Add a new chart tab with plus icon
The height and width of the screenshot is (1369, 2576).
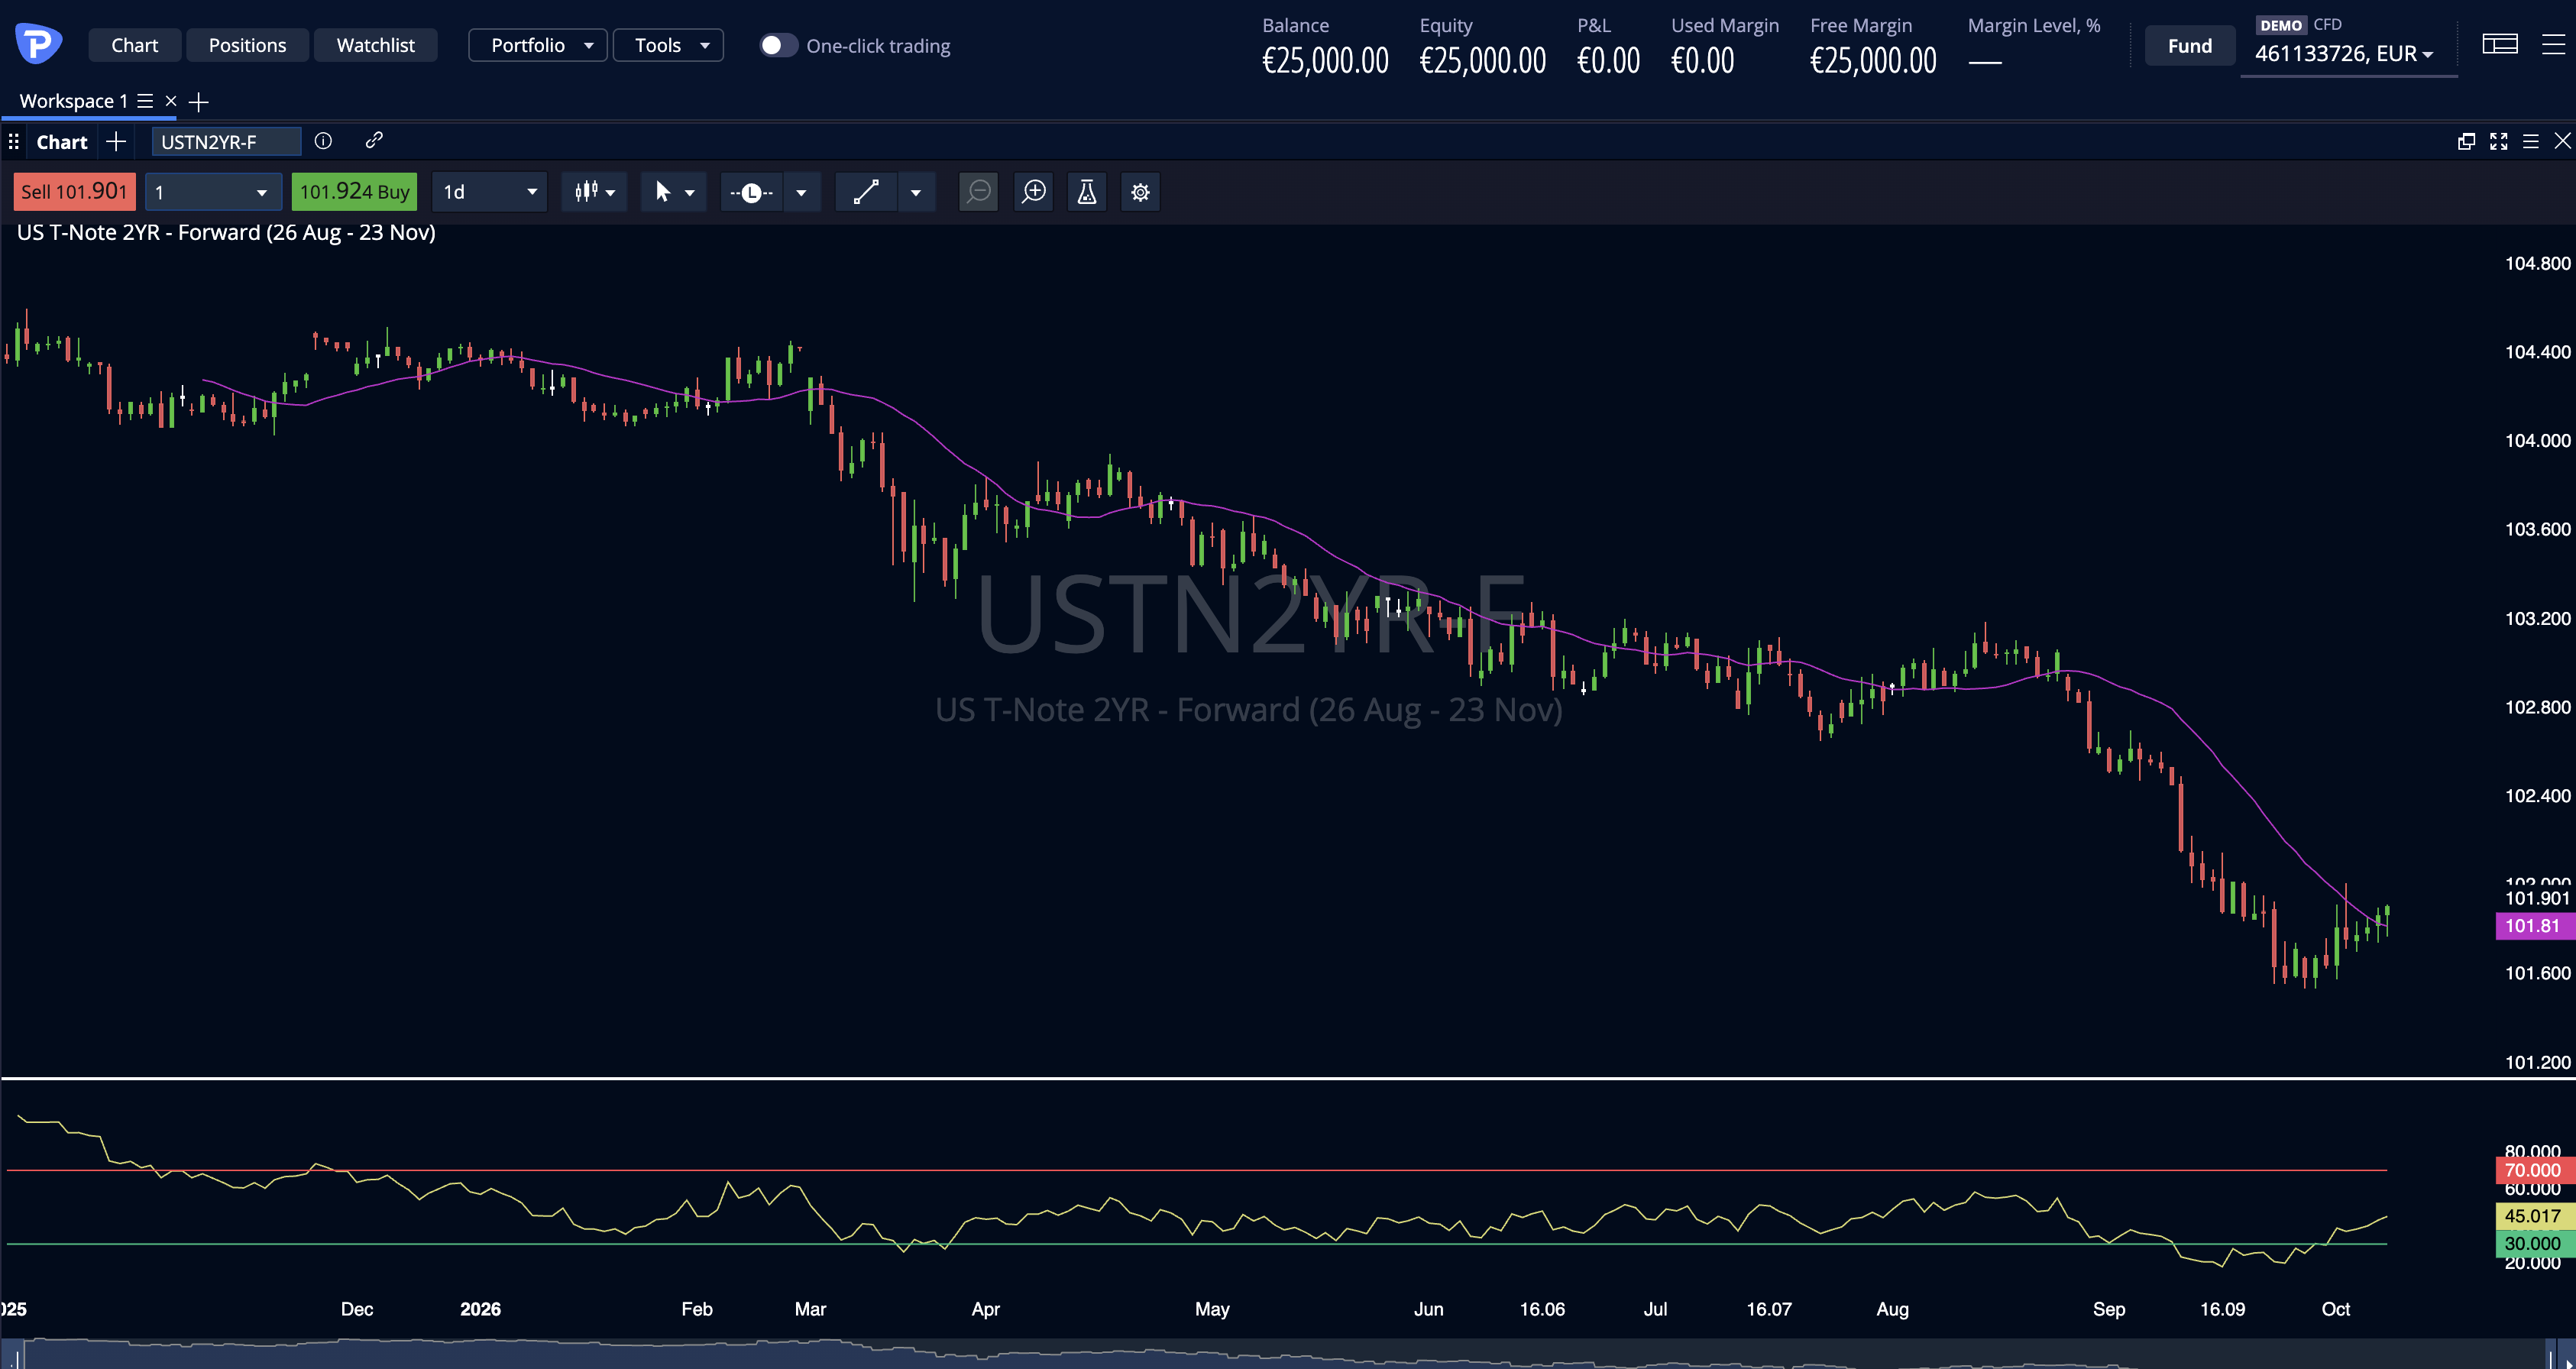[116, 141]
